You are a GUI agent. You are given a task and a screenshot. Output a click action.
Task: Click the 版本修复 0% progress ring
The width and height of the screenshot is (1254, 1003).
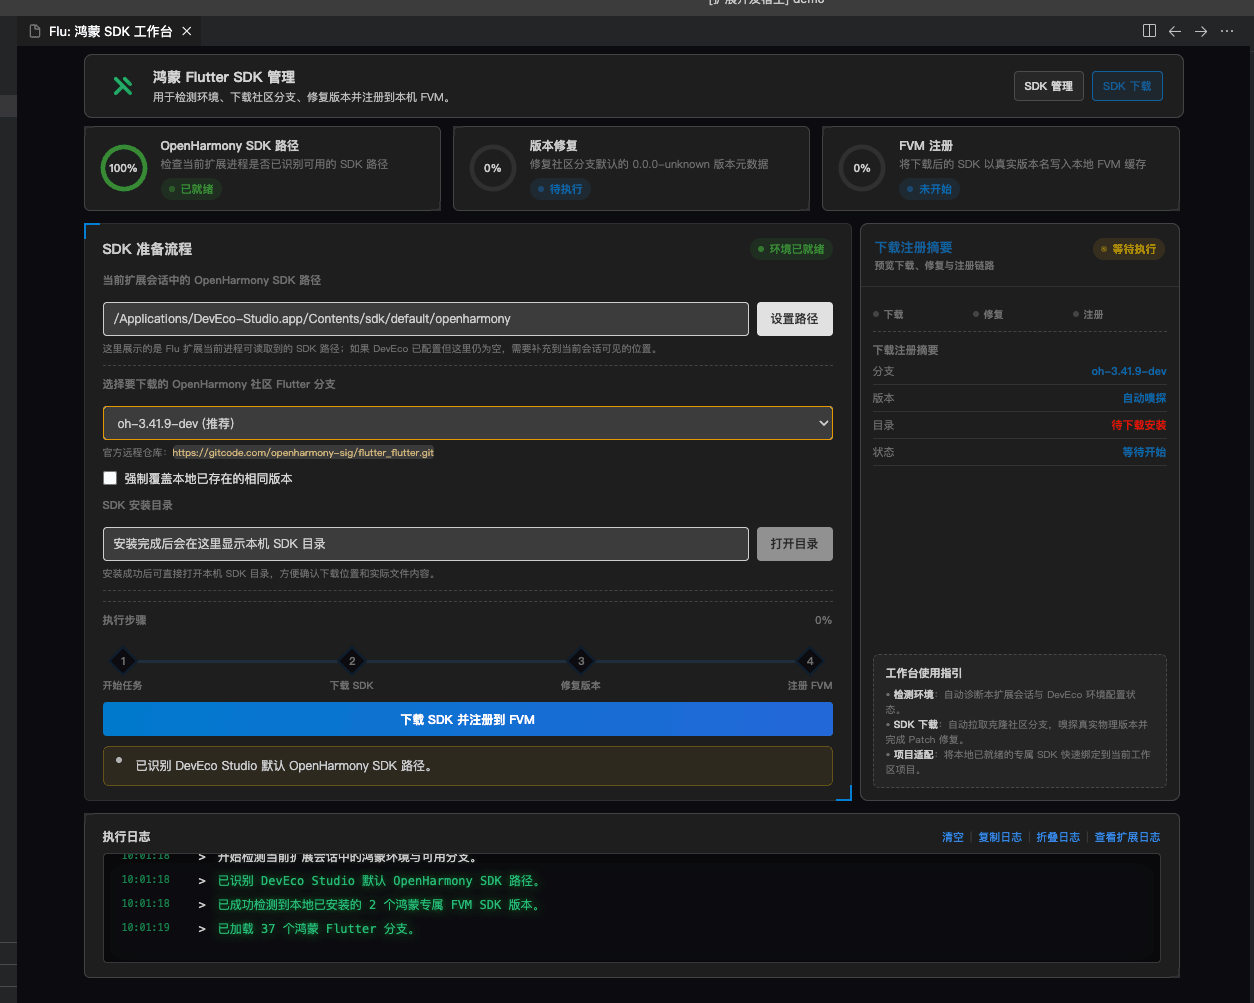(x=493, y=168)
